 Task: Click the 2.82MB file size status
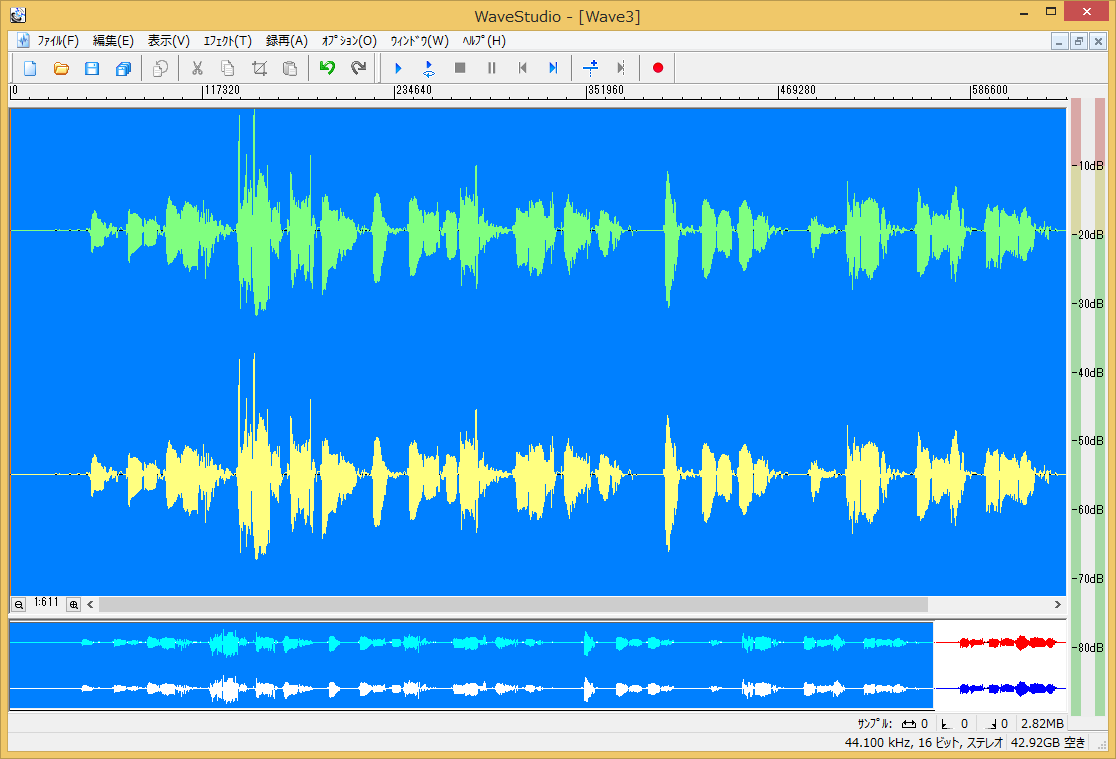(1042, 723)
